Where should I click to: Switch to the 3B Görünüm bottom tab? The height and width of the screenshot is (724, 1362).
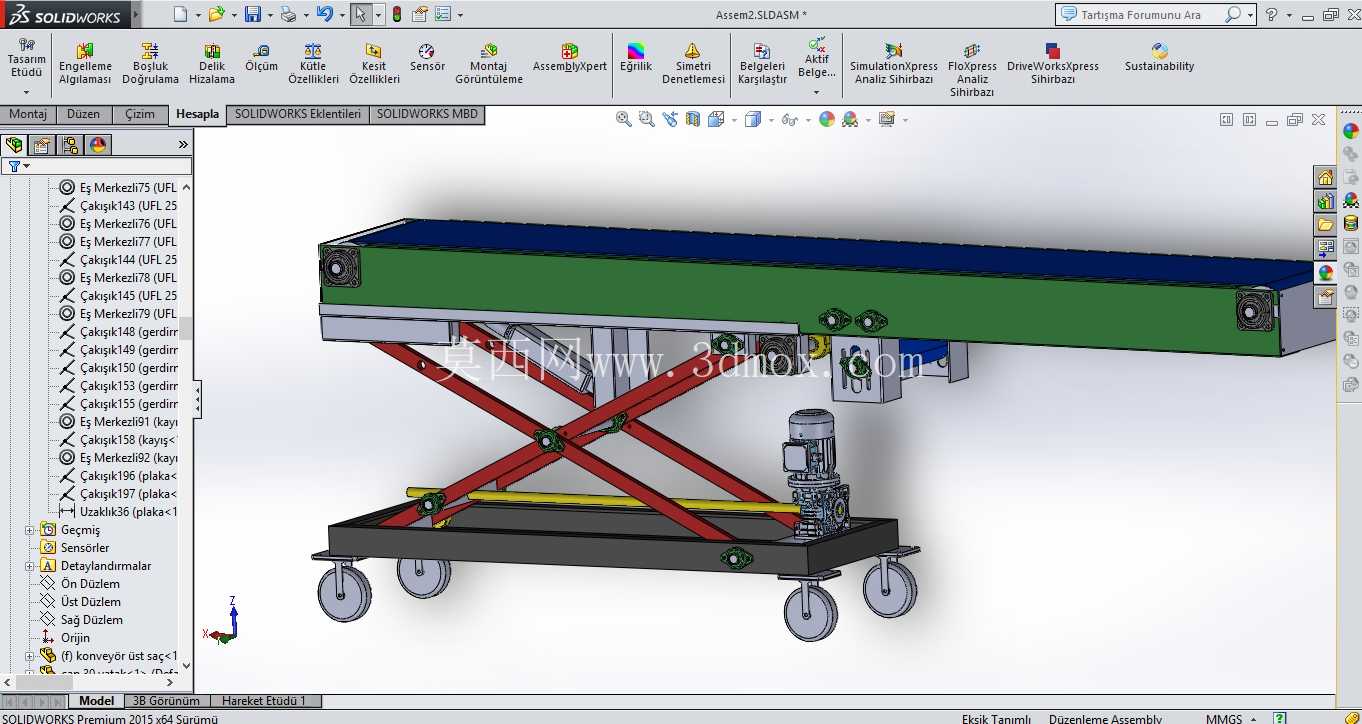pyautogui.click(x=166, y=701)
